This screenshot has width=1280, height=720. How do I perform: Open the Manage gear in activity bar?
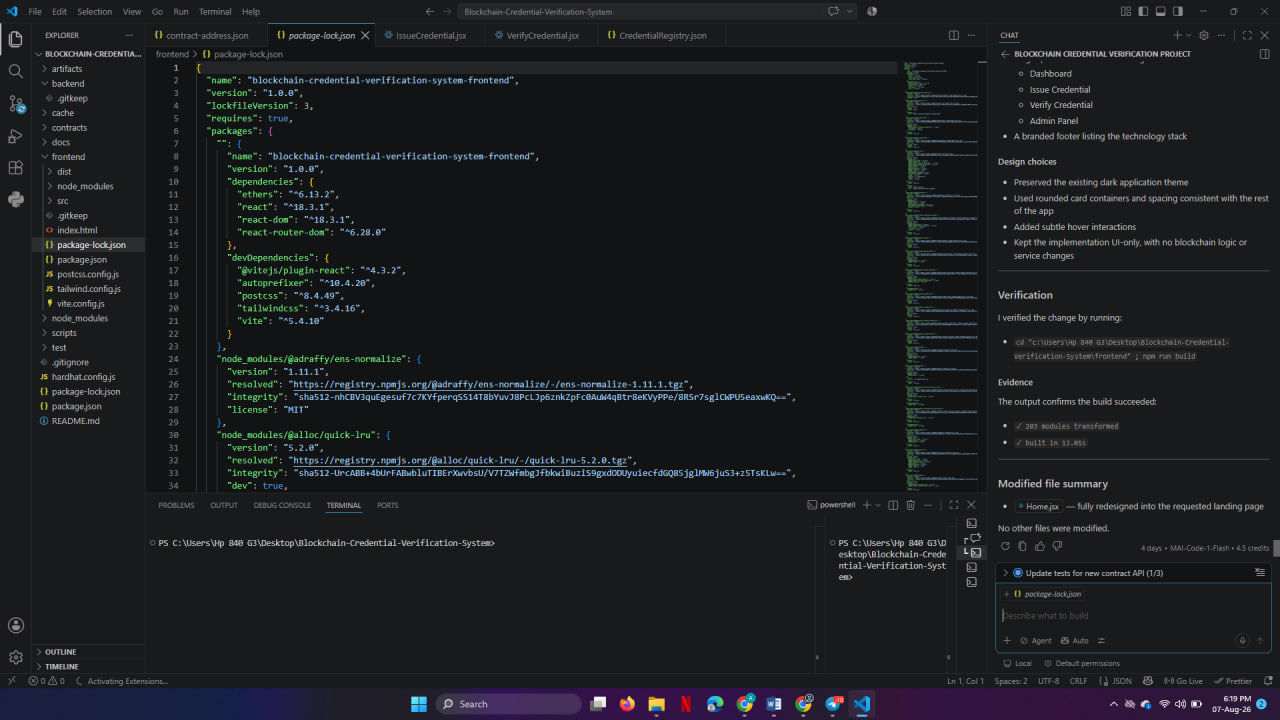click(x=15, y=657)
